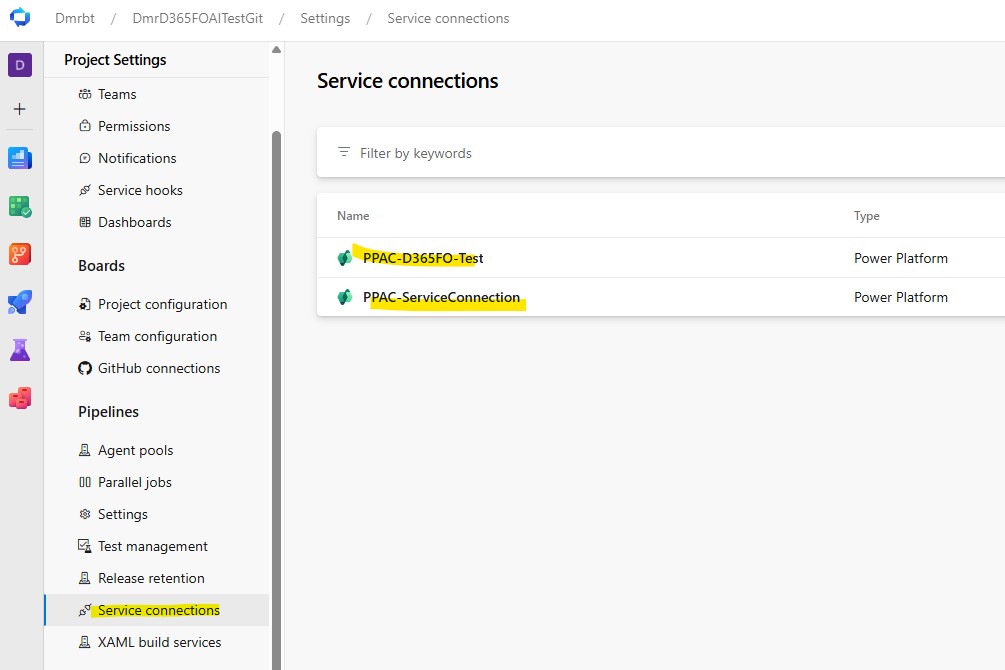Viewport: 1005px width, 670px height.
Task: Click the sidebar scrollbar up arrow
Action: coord(276,50)
